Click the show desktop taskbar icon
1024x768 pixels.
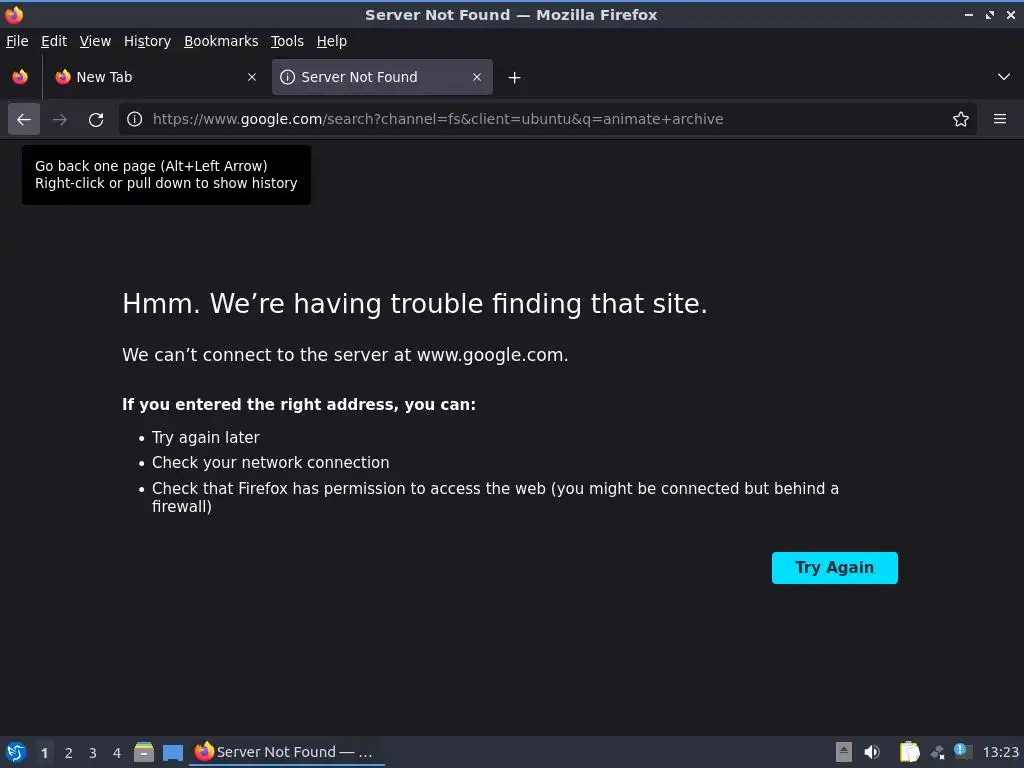click(173, 753)
